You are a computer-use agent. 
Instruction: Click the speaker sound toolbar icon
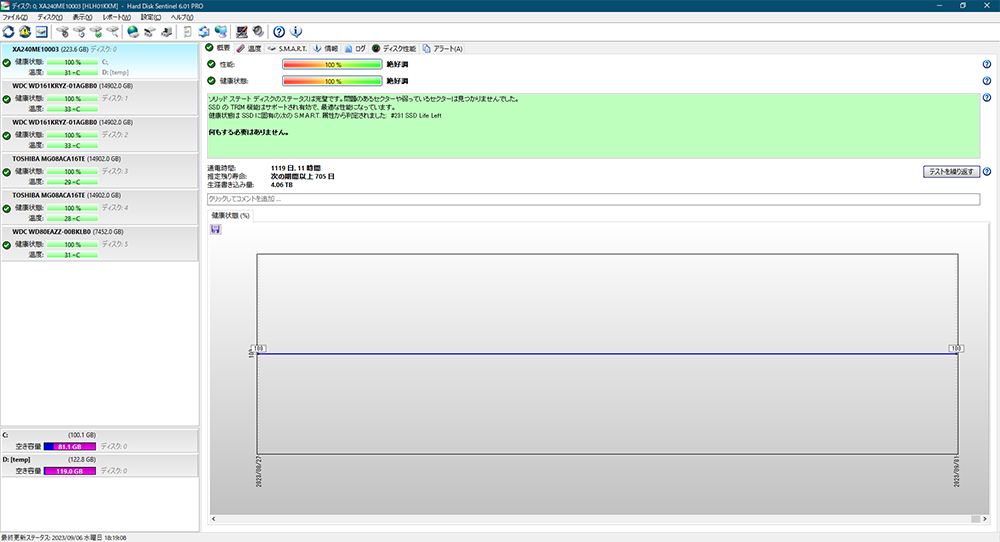coord(258,31)
